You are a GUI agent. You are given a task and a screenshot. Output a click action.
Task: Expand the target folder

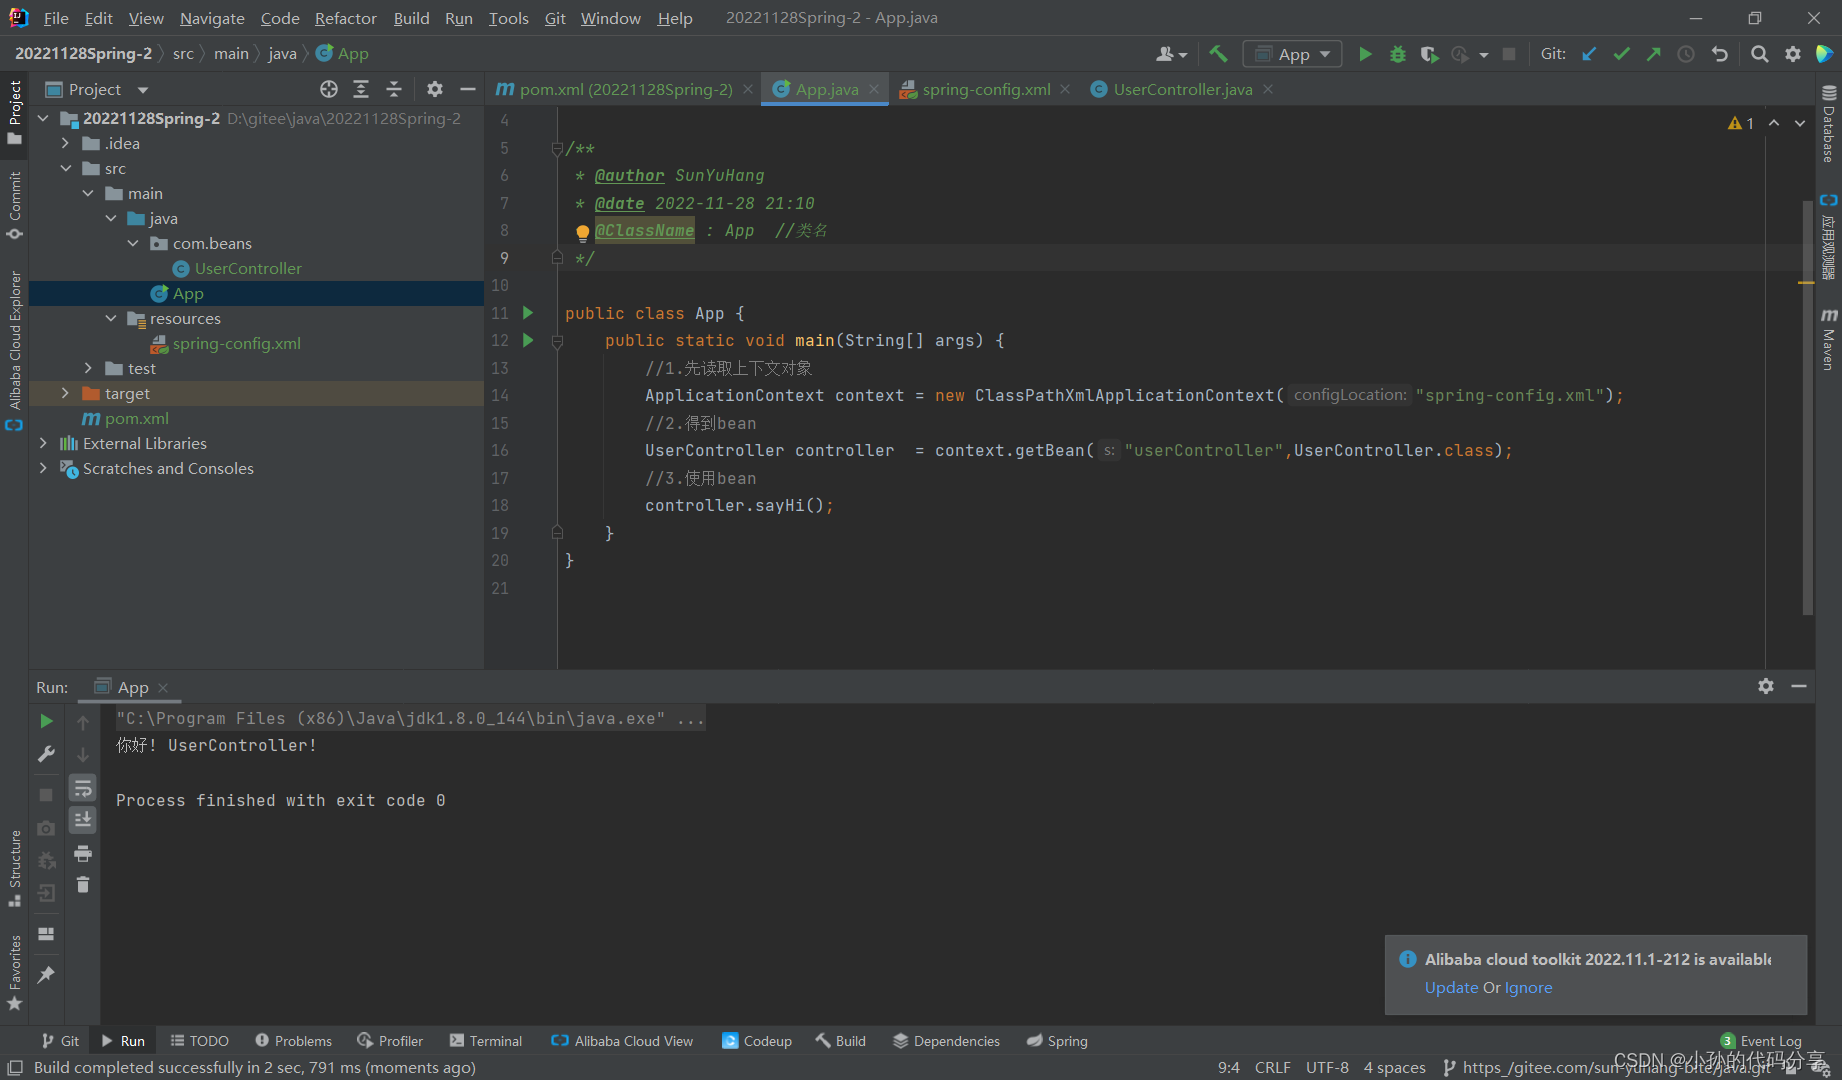[65, 393]
